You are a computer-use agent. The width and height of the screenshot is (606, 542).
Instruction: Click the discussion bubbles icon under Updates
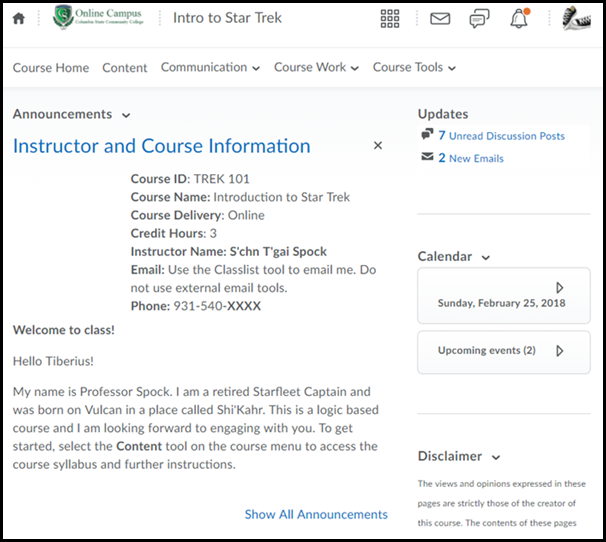click(427, 134)
